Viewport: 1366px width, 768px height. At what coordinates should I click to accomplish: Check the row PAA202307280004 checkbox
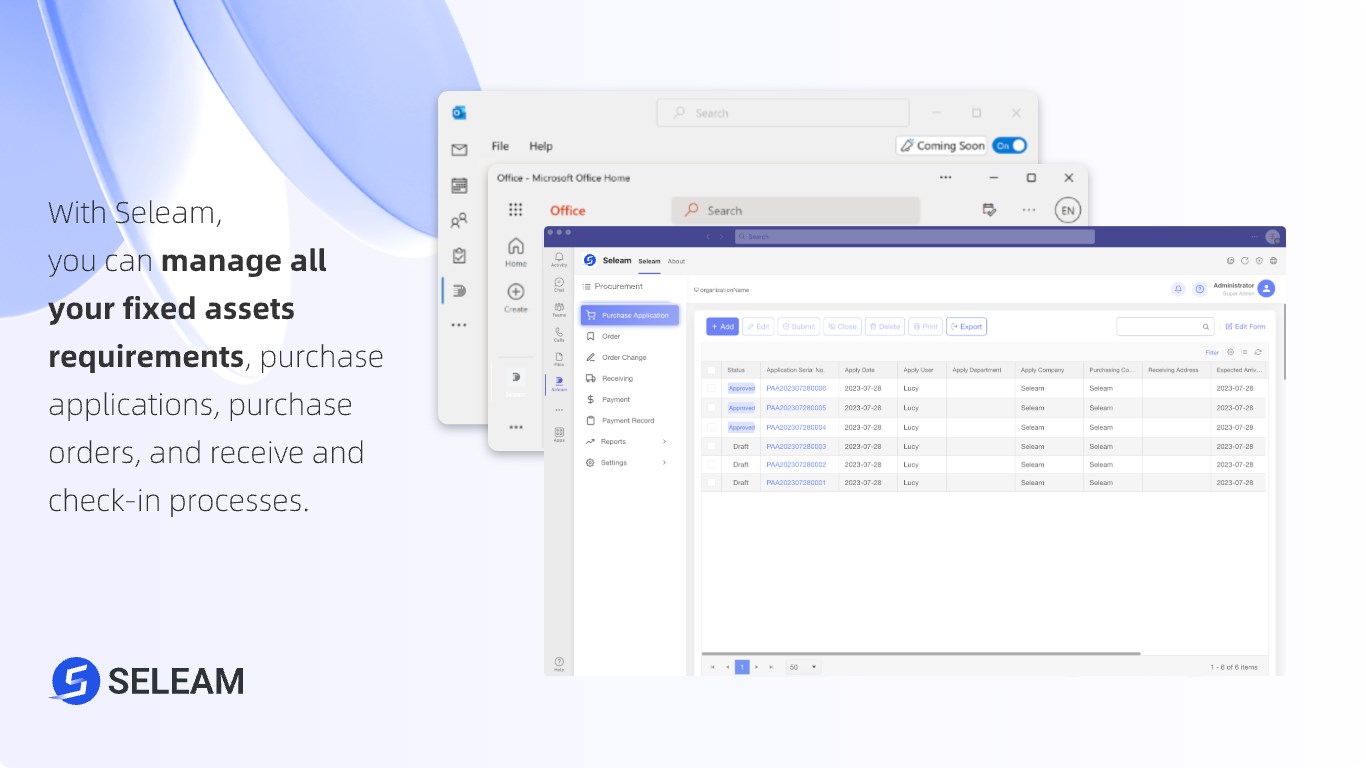point(711,427)
